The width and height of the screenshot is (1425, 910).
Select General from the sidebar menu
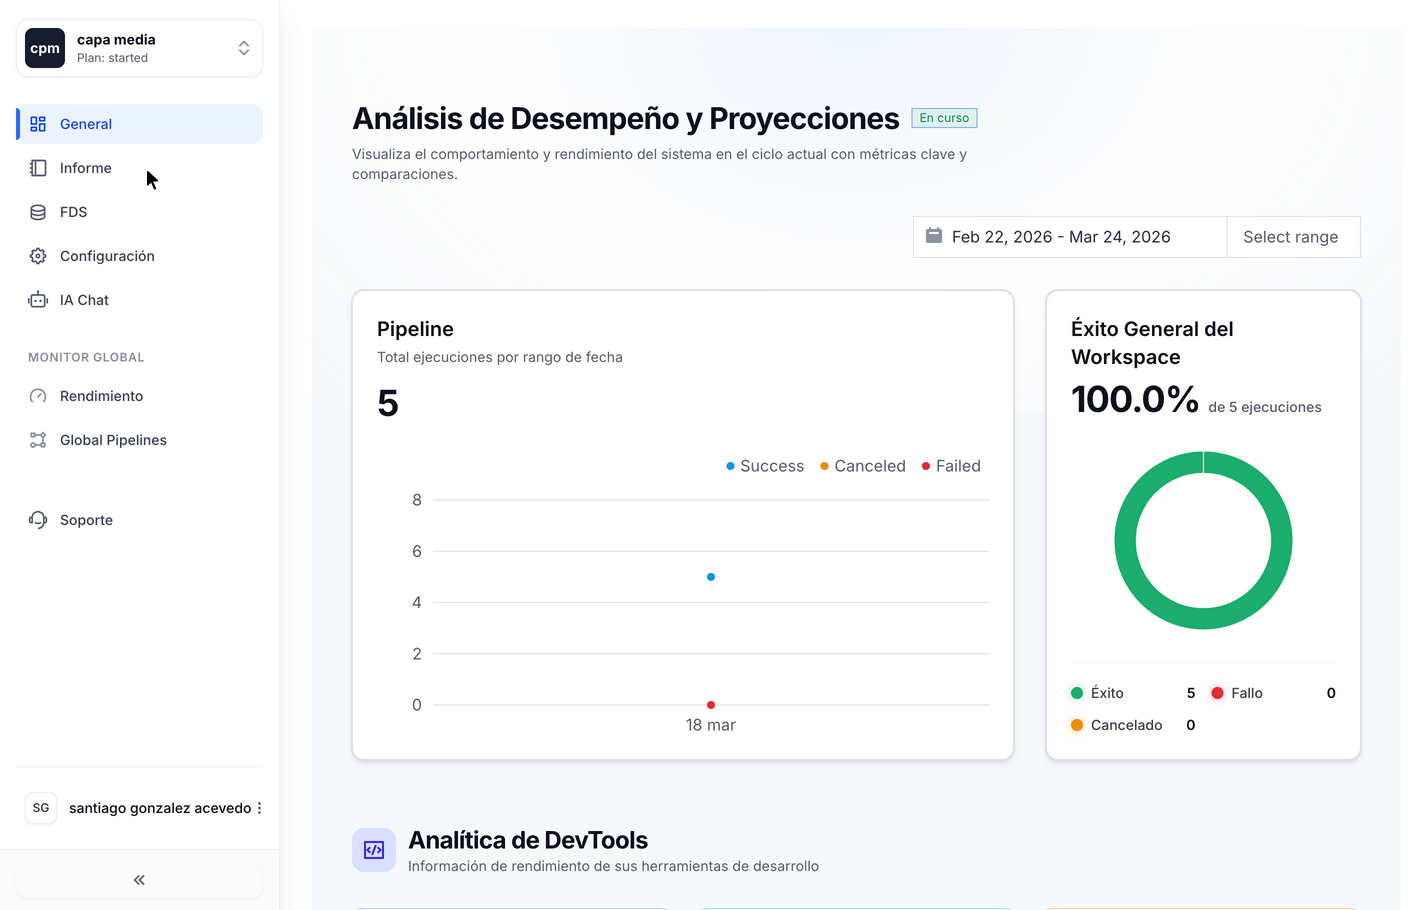click(86, 123)
